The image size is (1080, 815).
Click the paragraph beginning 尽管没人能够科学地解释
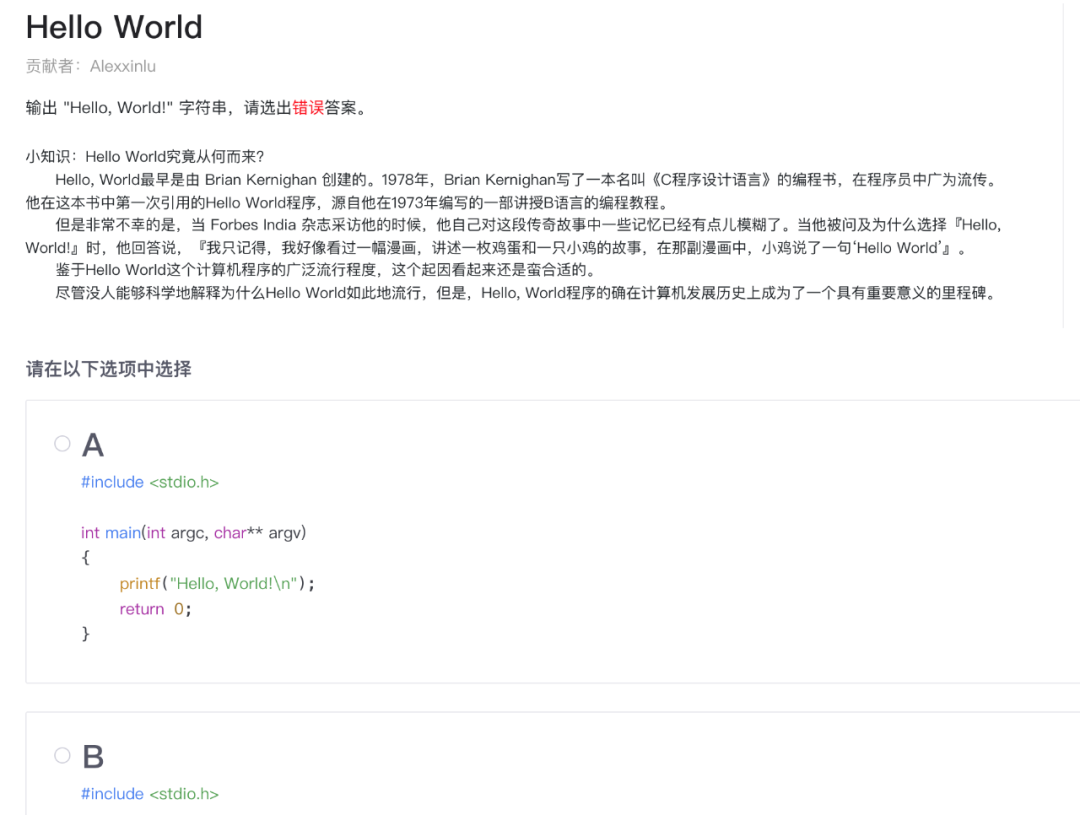526,293
